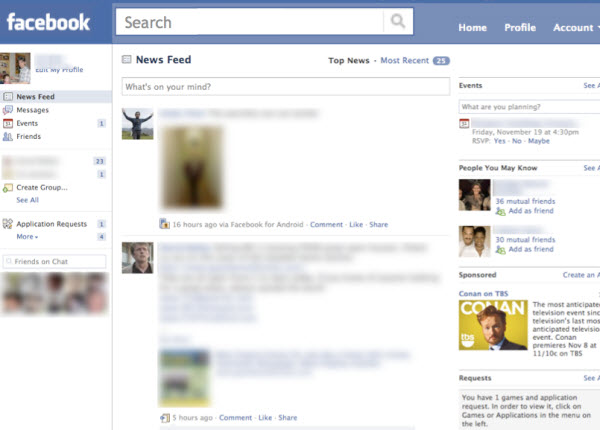Click the Events calendar icon in sidebar

pos(8,123)
